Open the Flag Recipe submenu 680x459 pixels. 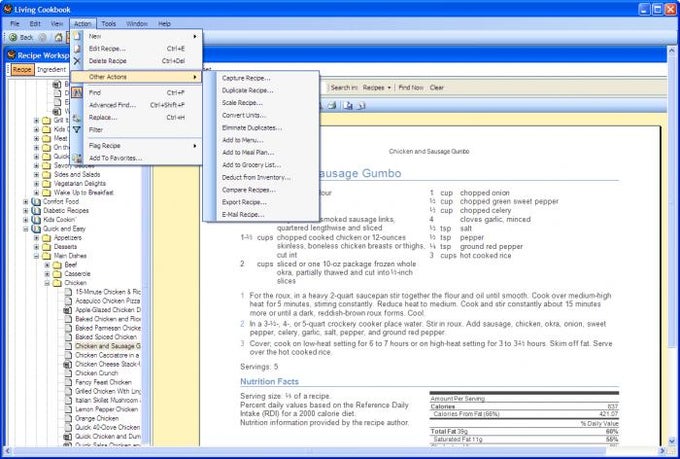(136, 146)
